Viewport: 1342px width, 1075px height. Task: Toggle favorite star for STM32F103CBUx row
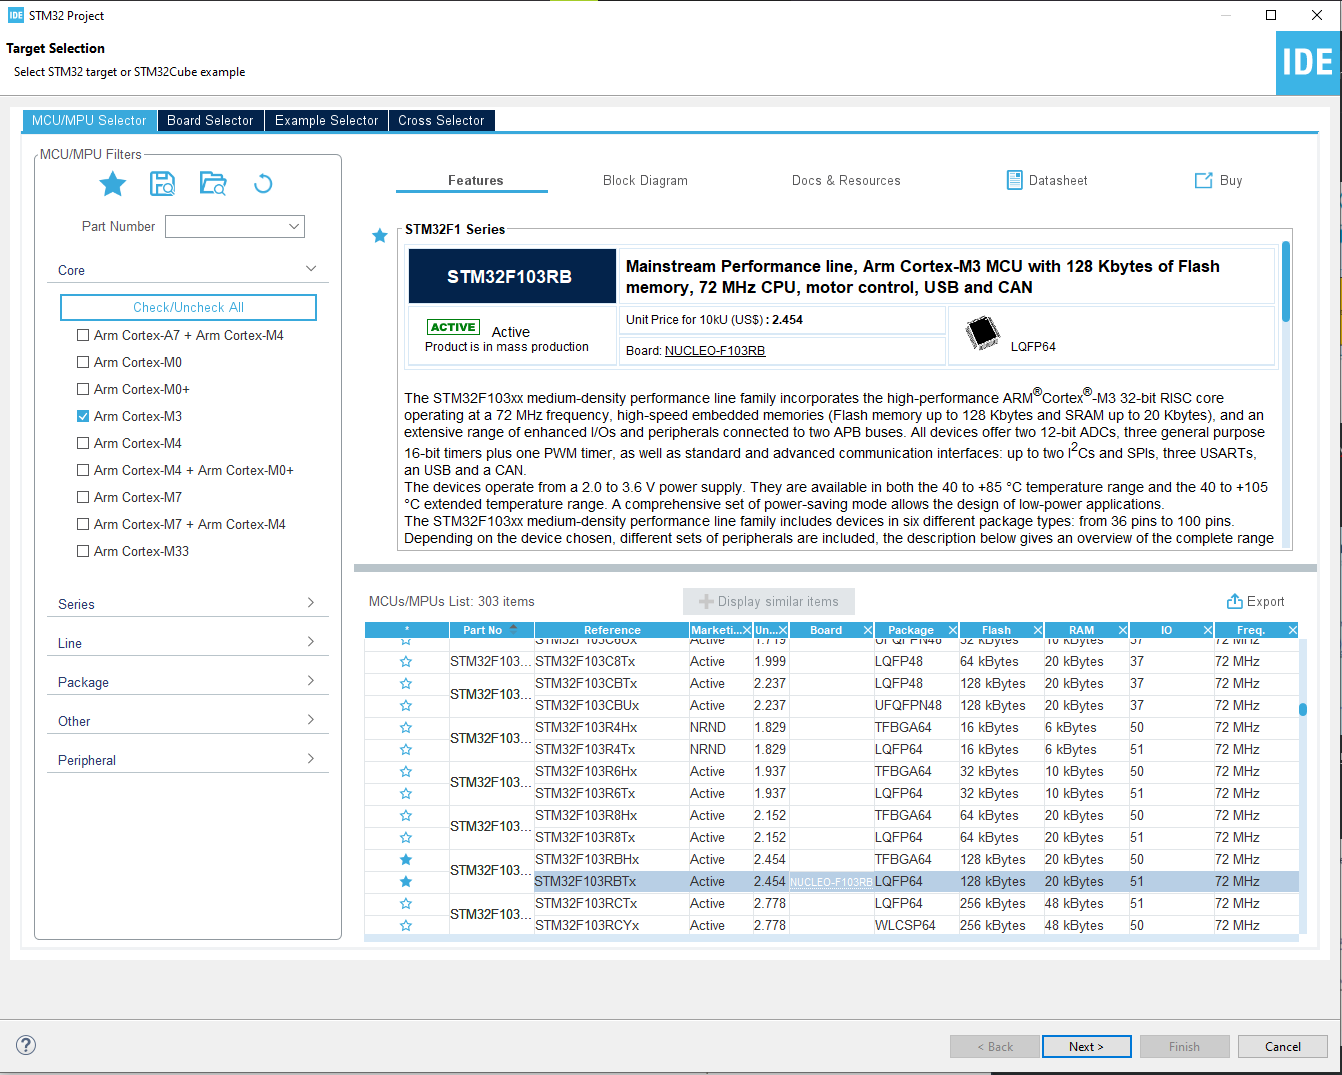(x=406, y=706)
